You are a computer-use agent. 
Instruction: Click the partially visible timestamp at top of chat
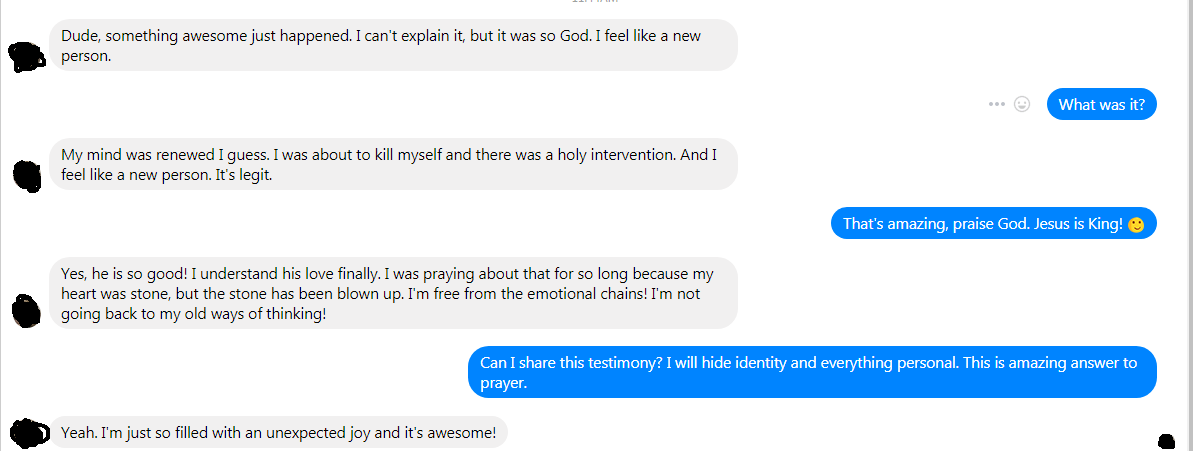point(596,2)
